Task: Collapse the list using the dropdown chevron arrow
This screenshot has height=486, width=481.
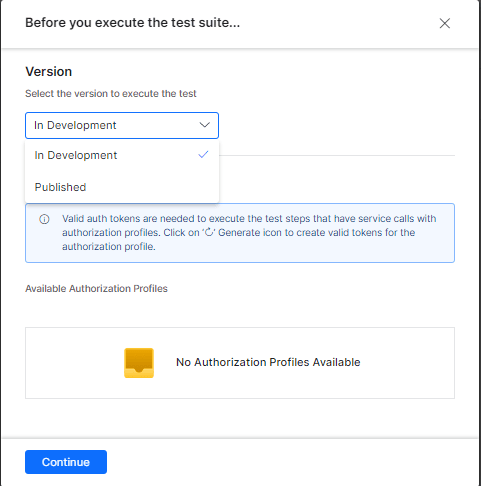Action: [x=204, y=125]
